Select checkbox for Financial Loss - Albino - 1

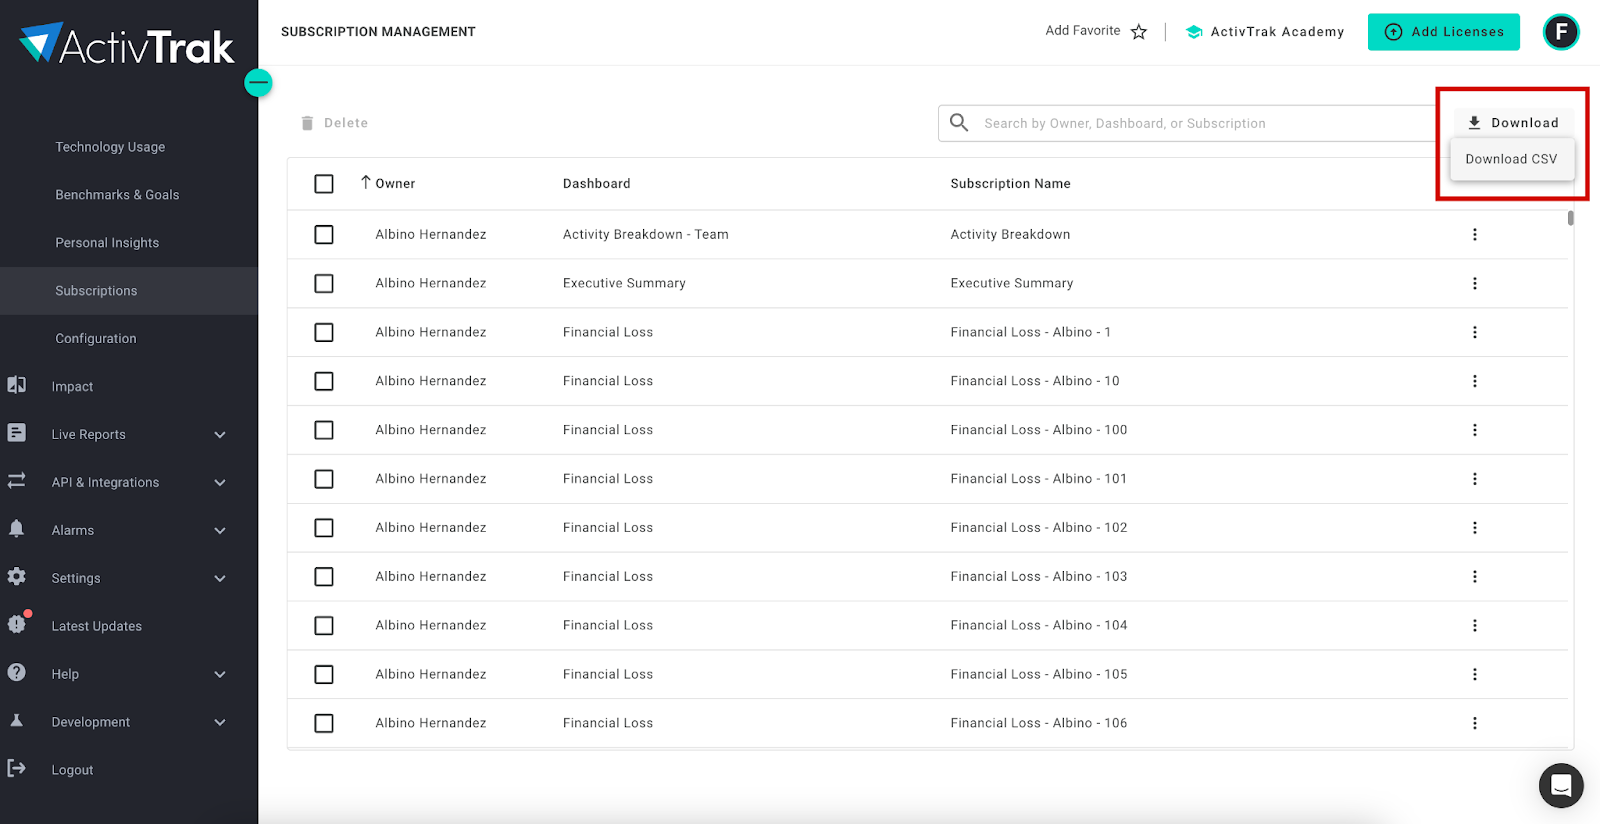324,332
